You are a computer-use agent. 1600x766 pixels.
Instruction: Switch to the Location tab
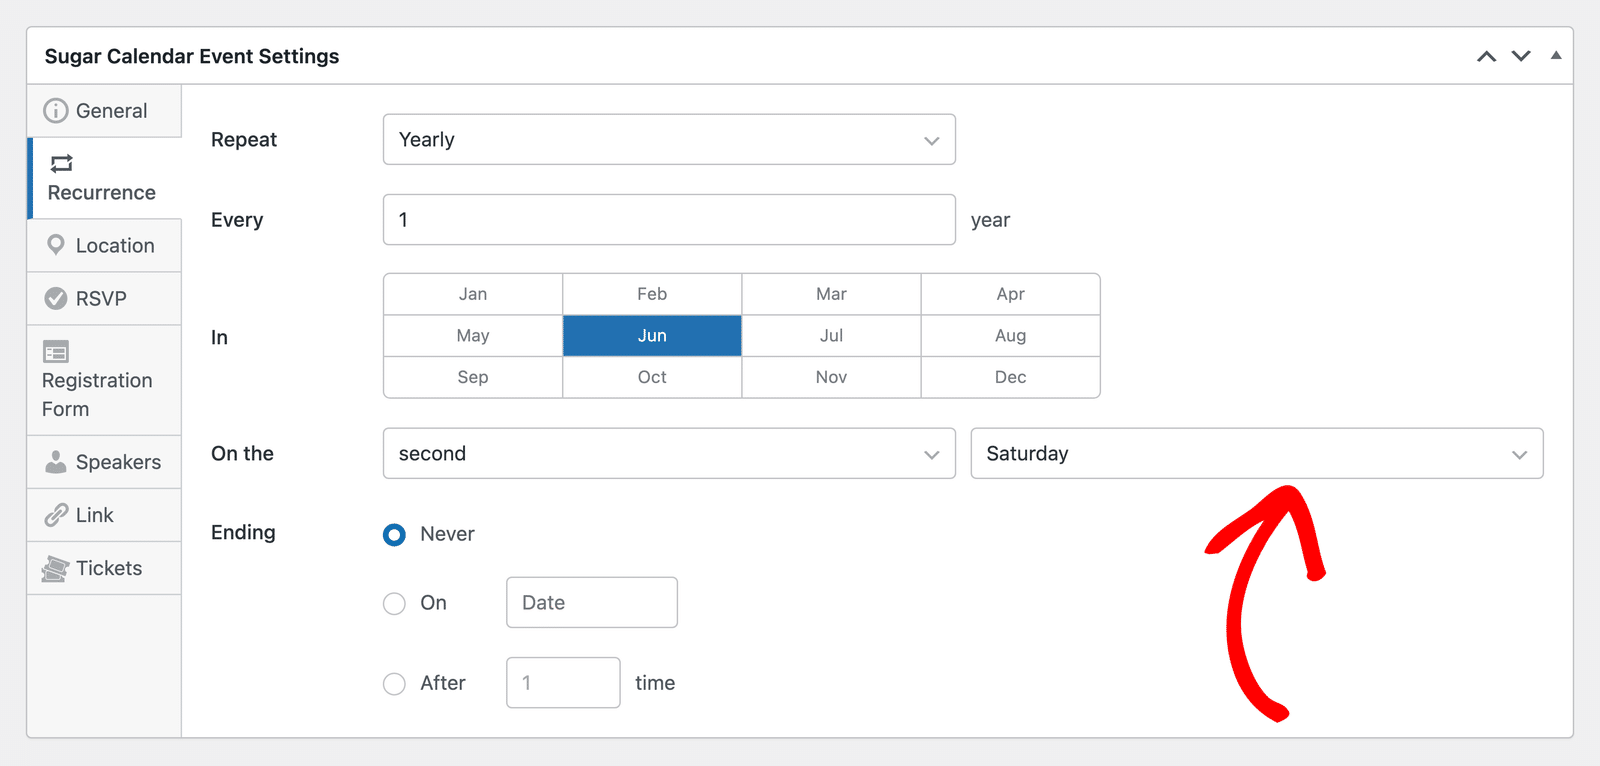click(104, 245)
